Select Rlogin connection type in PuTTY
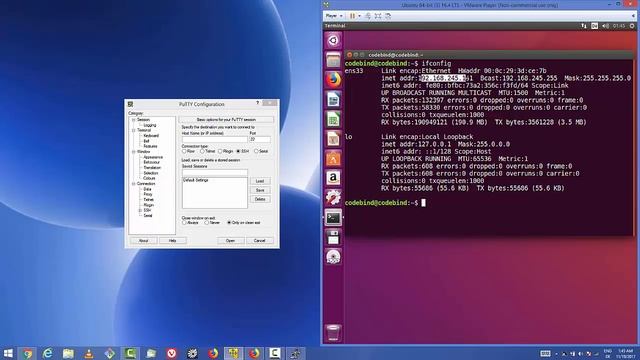The height and width of the screenshot is (360, 640). (220, 151)
